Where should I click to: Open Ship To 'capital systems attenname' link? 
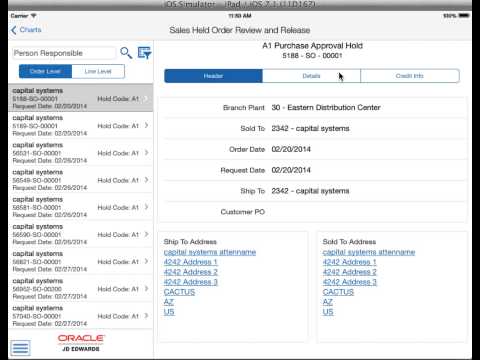pos(210,252)
